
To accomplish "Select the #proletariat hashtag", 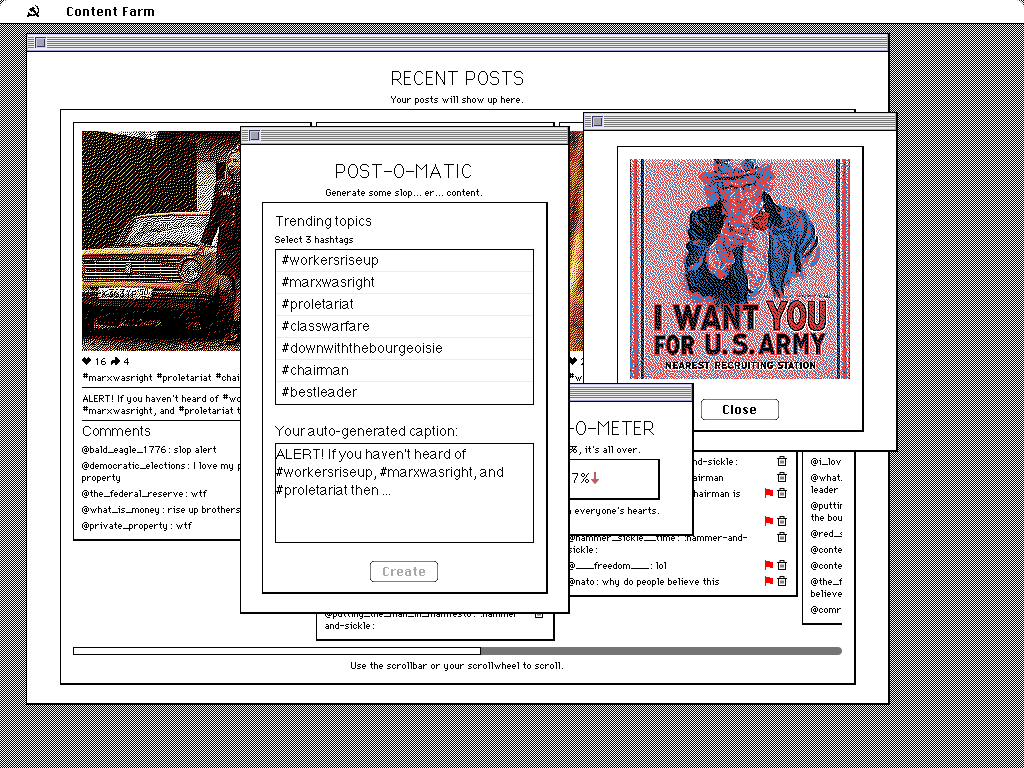I will coord(404,304).
